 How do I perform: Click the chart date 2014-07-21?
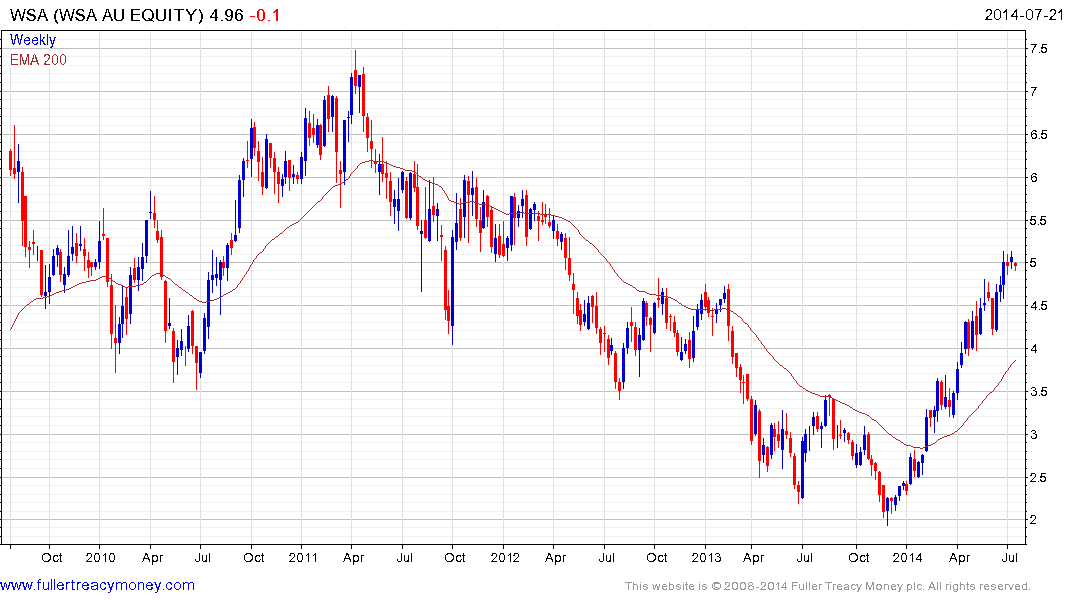pos(1024,15)
